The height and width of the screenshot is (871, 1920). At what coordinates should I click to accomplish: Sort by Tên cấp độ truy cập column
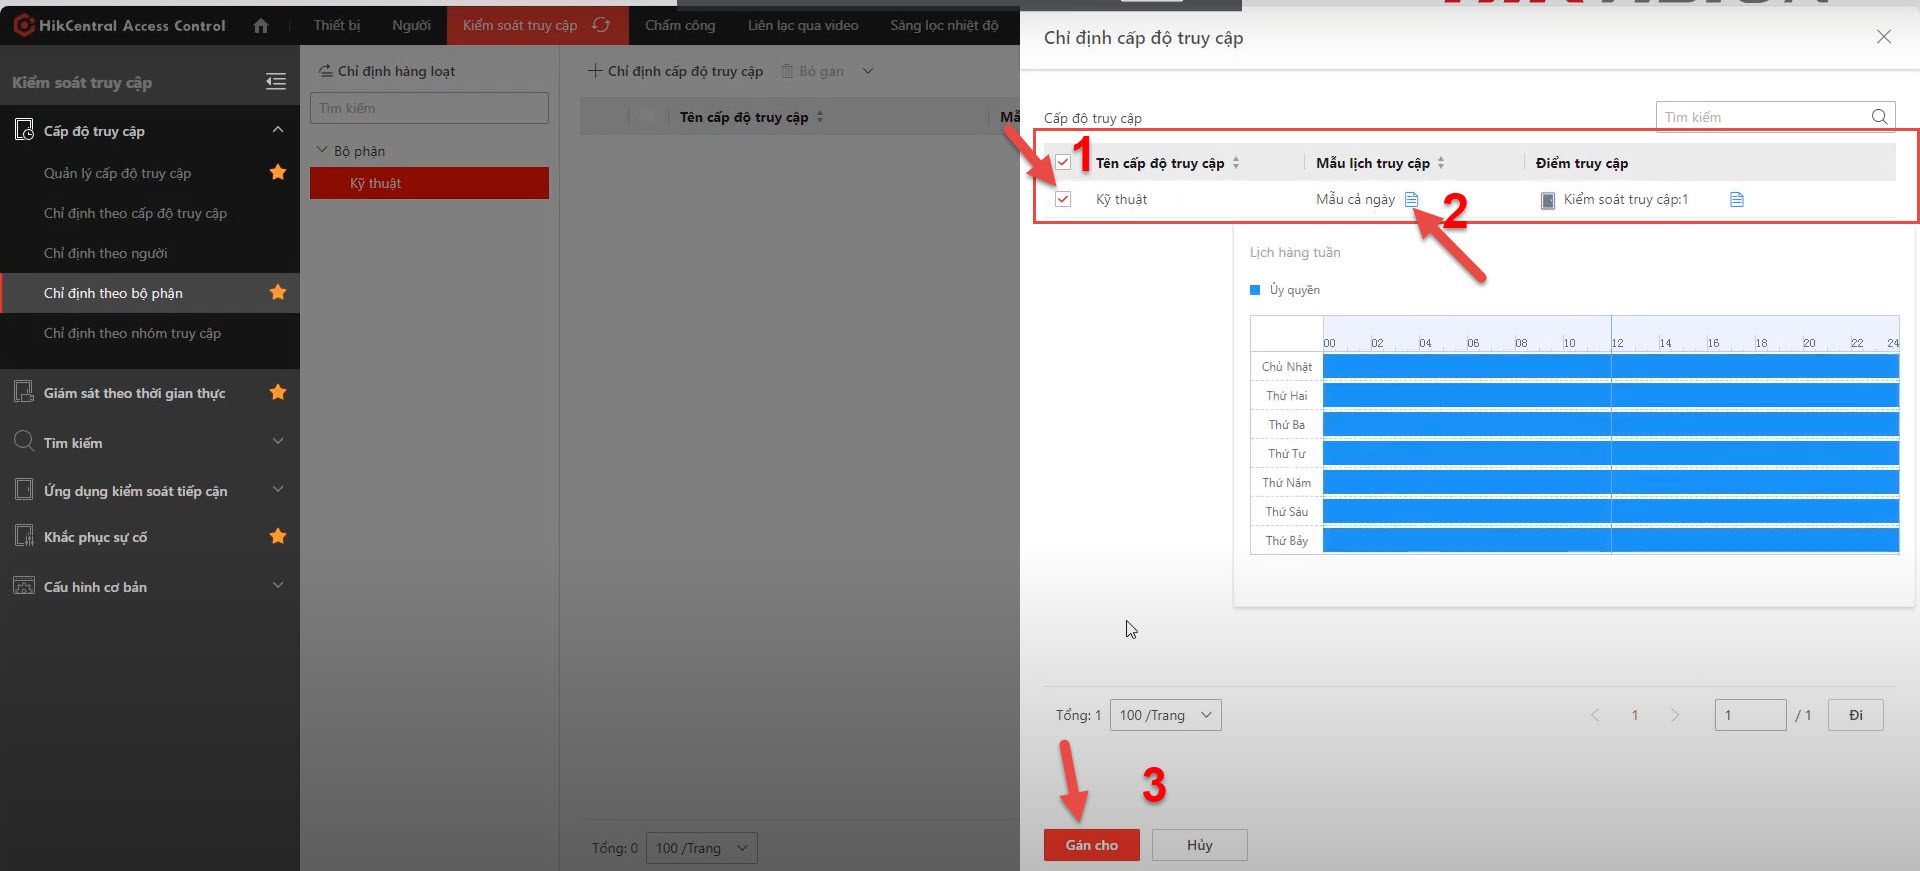point(1236,163)
